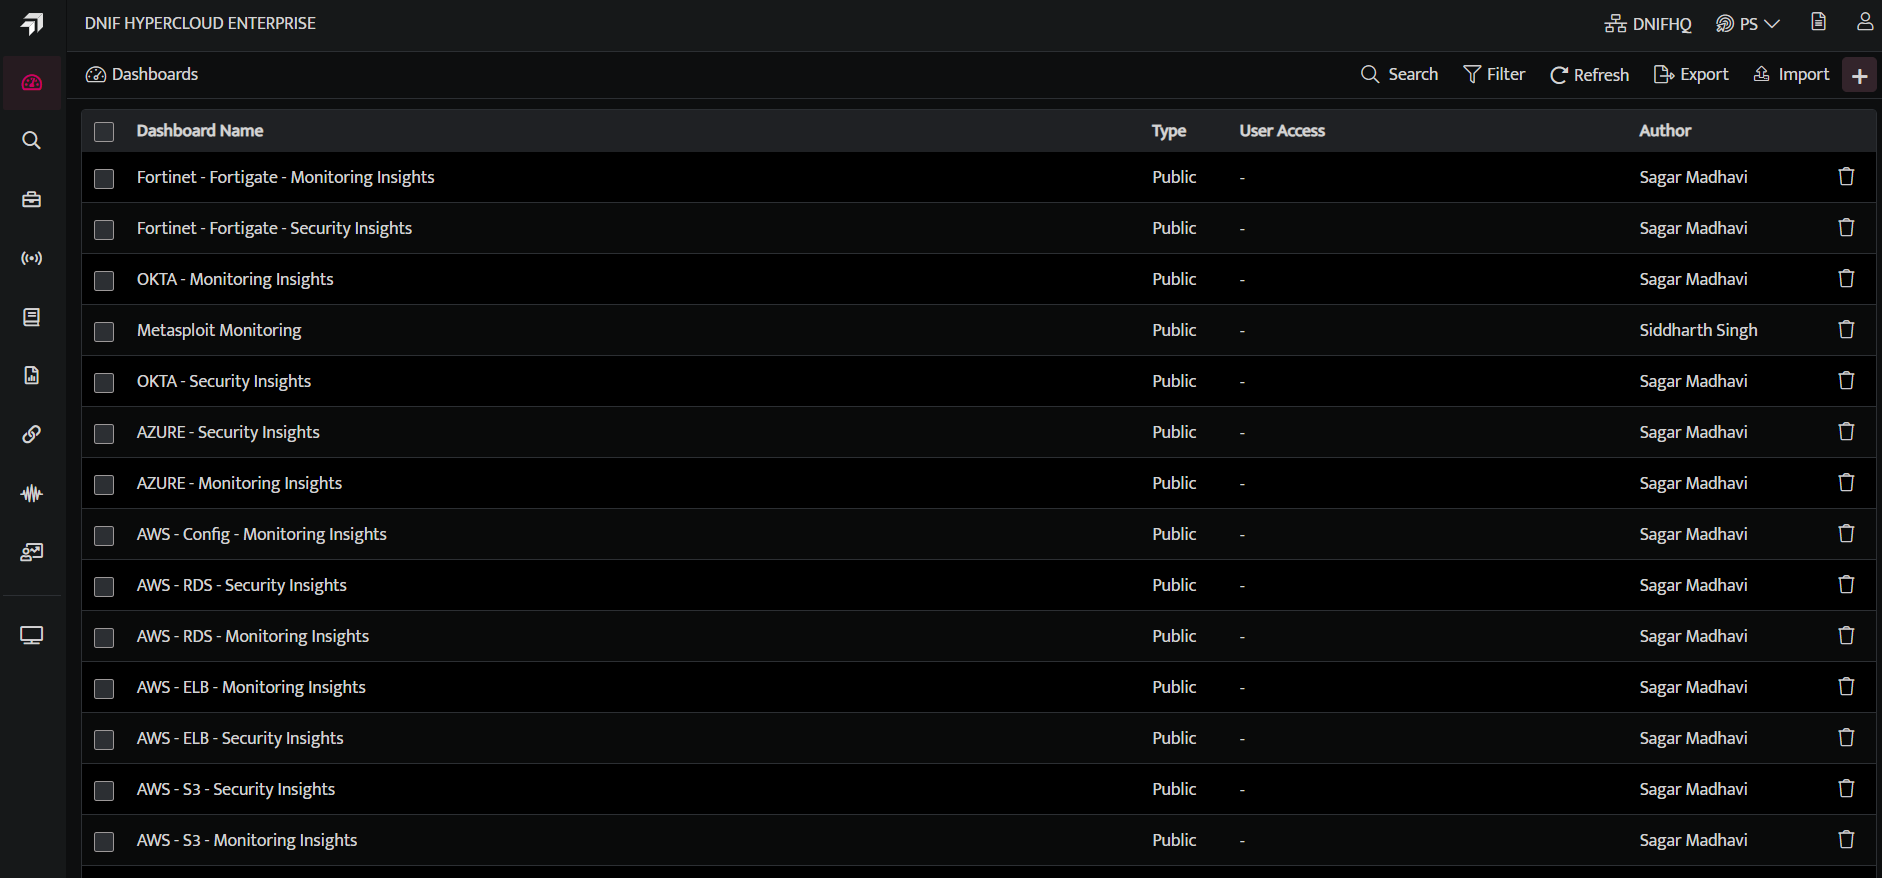Click the User Access column header
This screenshot has height=878, width=1882.
[x=1282, y=131]
